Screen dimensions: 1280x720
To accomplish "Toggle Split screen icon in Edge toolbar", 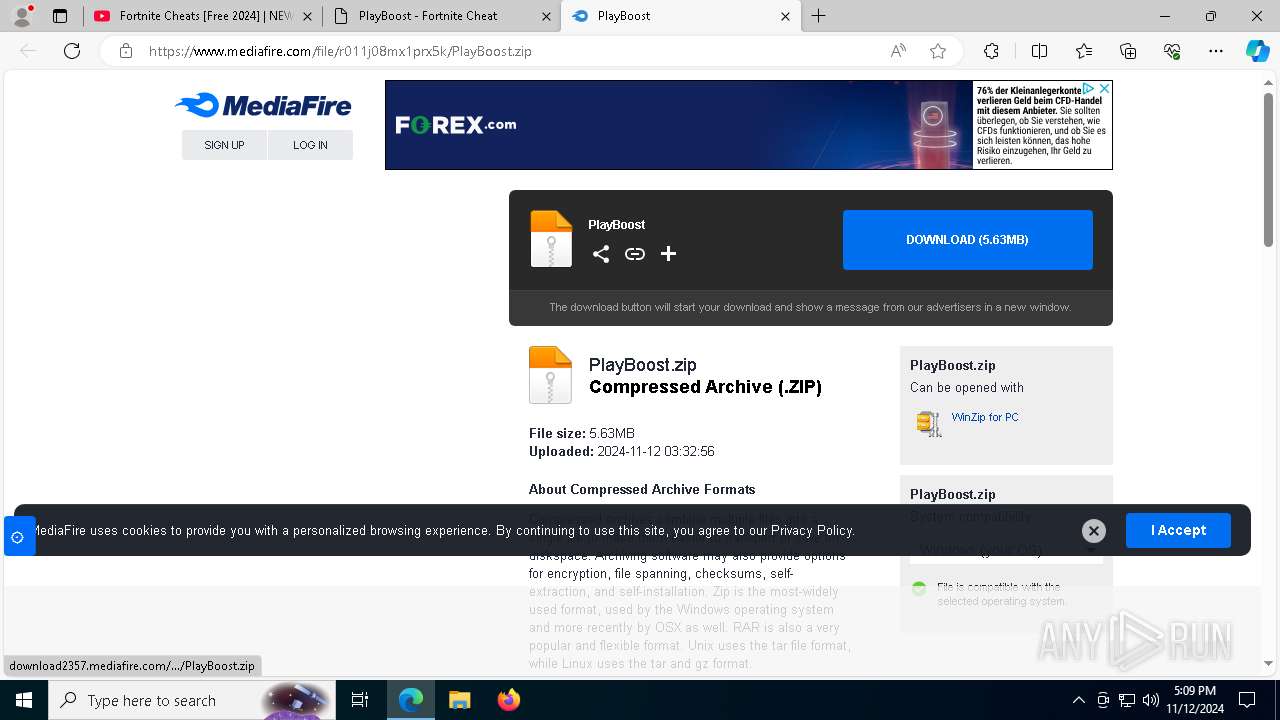I will tap(1039, 51).
